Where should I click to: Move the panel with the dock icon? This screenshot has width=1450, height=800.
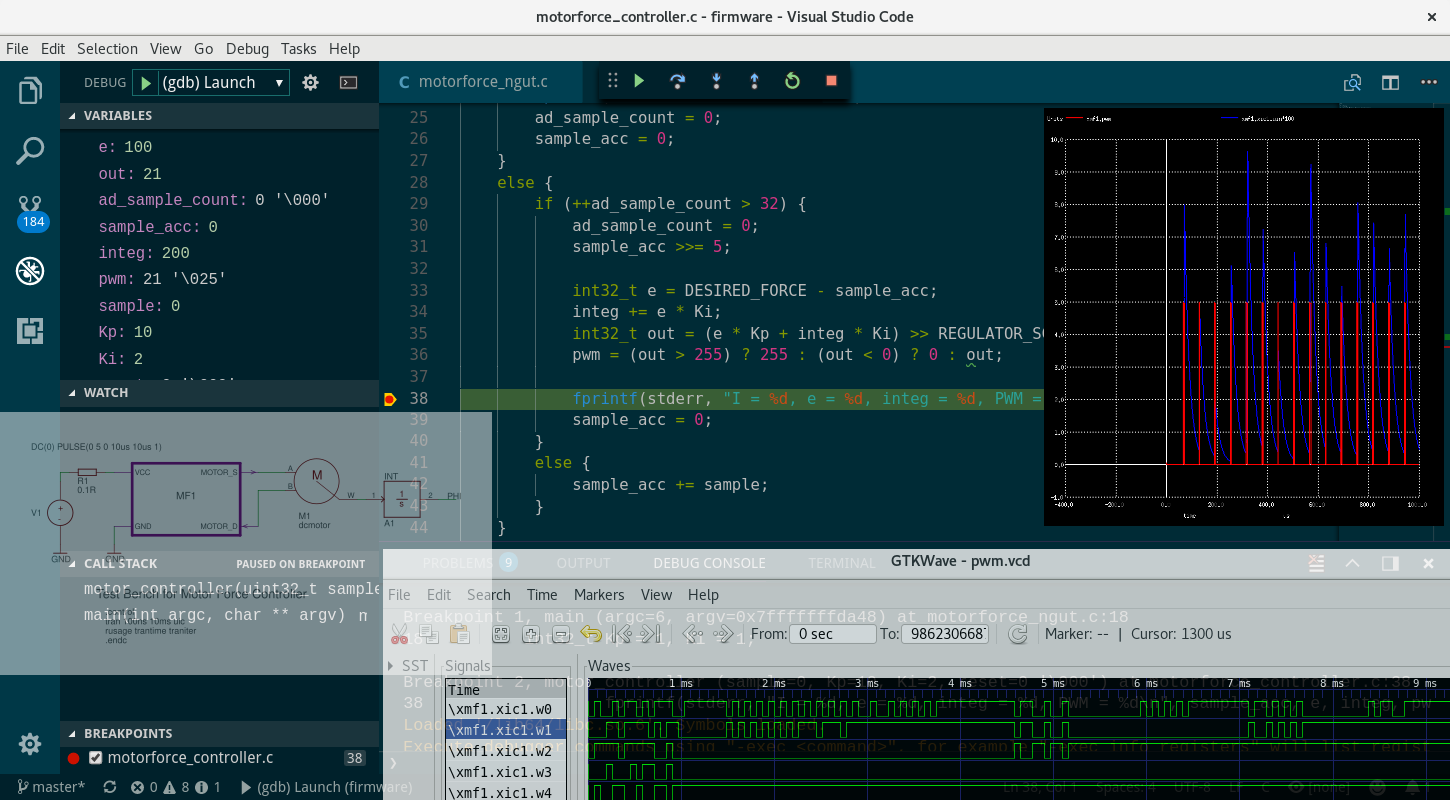(x=1390, y=563)
